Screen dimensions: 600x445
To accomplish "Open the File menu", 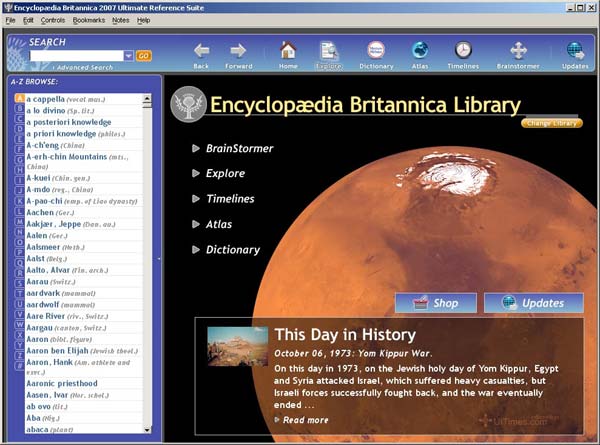I will click(10, 20).
